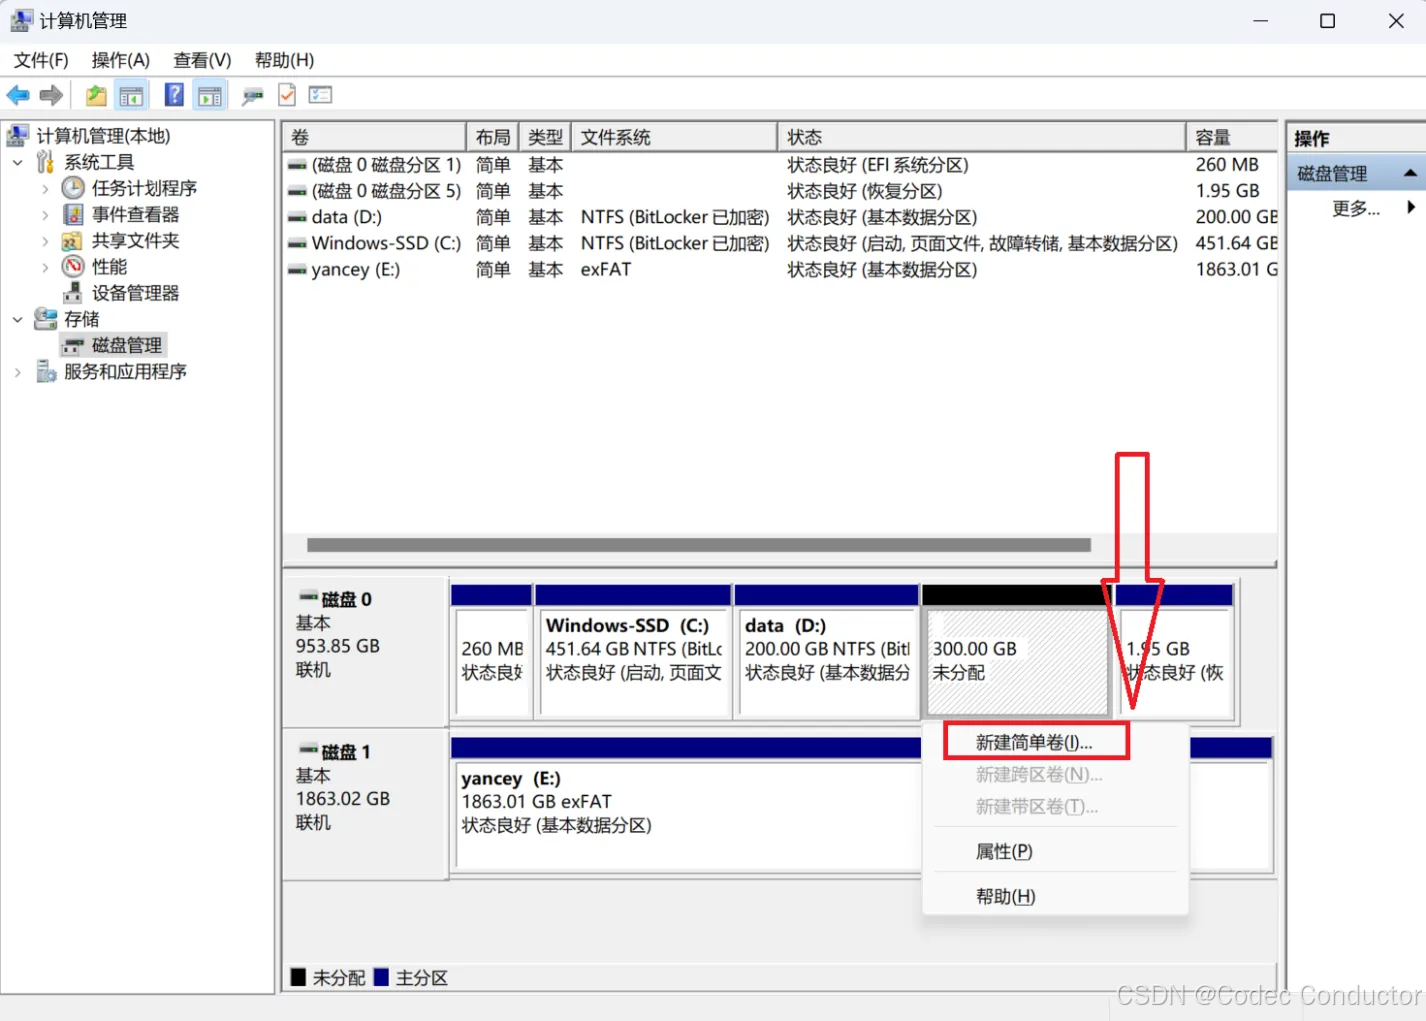The width and height of the screenshot is (1426, 1021).
Task: Select 设备管理器 in the tree
Action: 135,292
